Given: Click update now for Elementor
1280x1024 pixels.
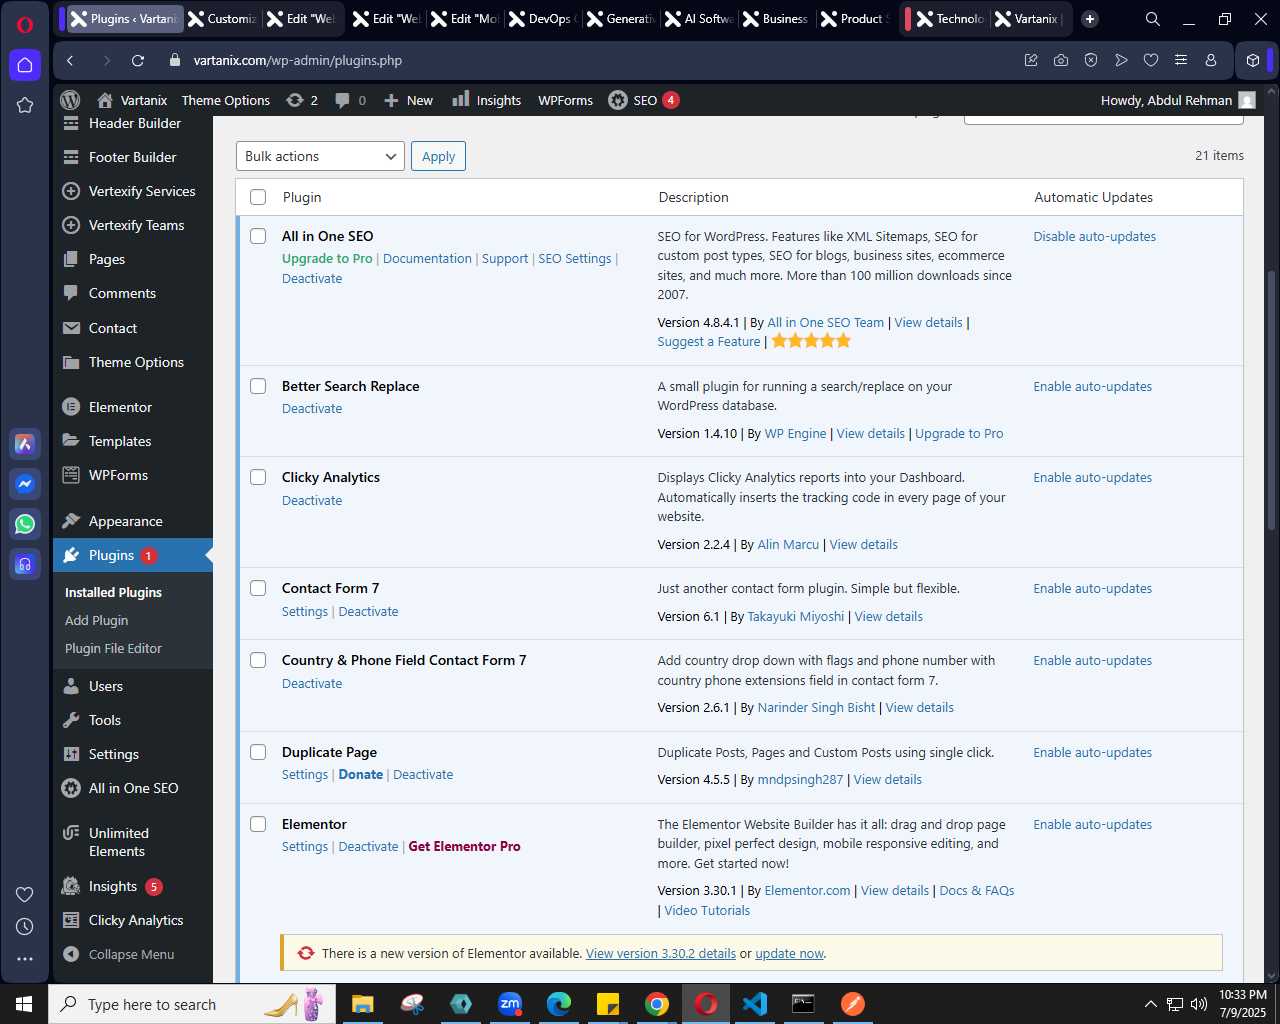Looking at the screenshot, I should pos(789,953).
